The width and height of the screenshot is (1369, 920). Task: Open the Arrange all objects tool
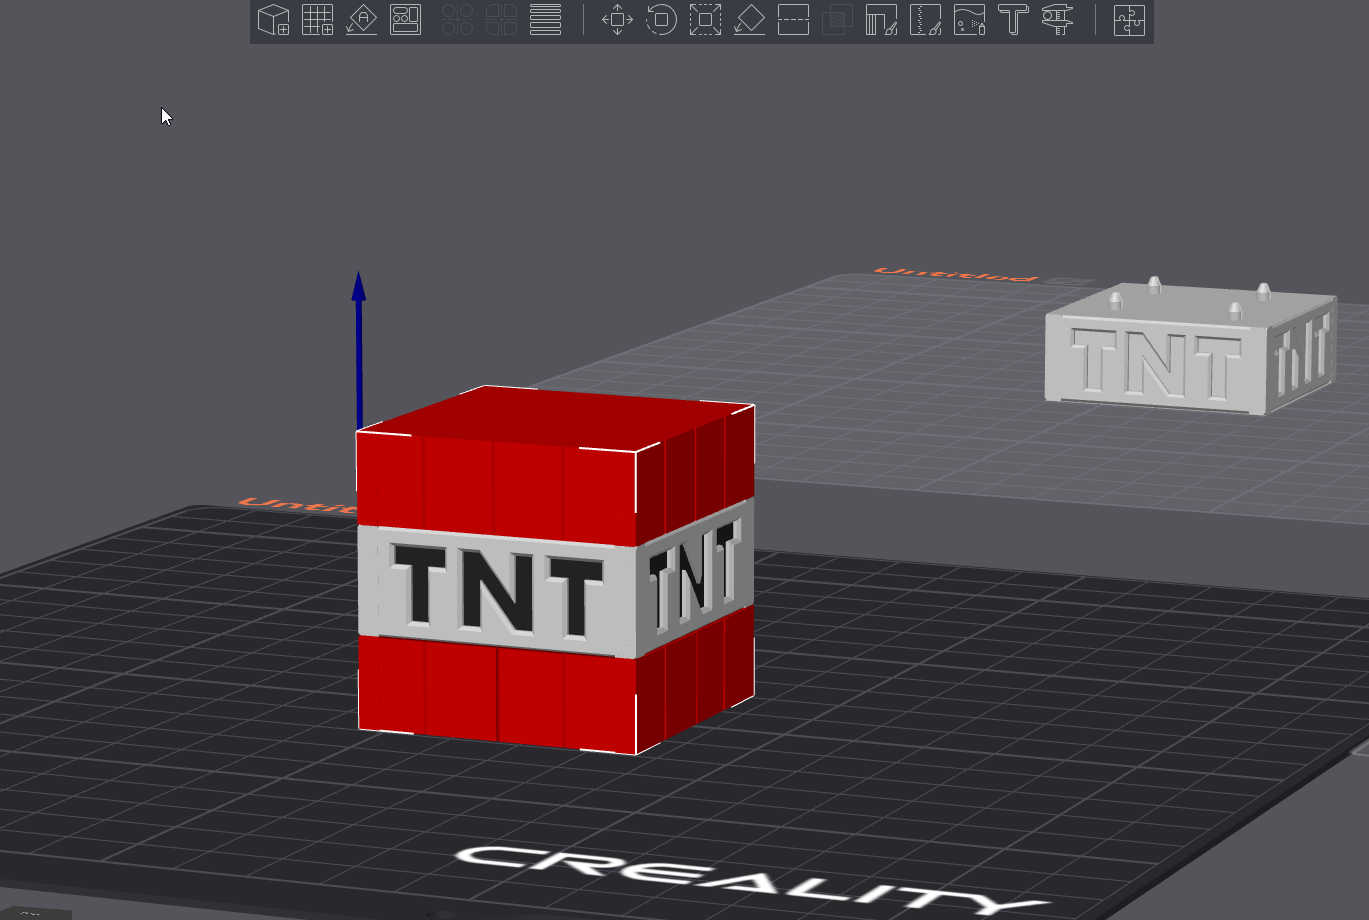click(405, 20)
